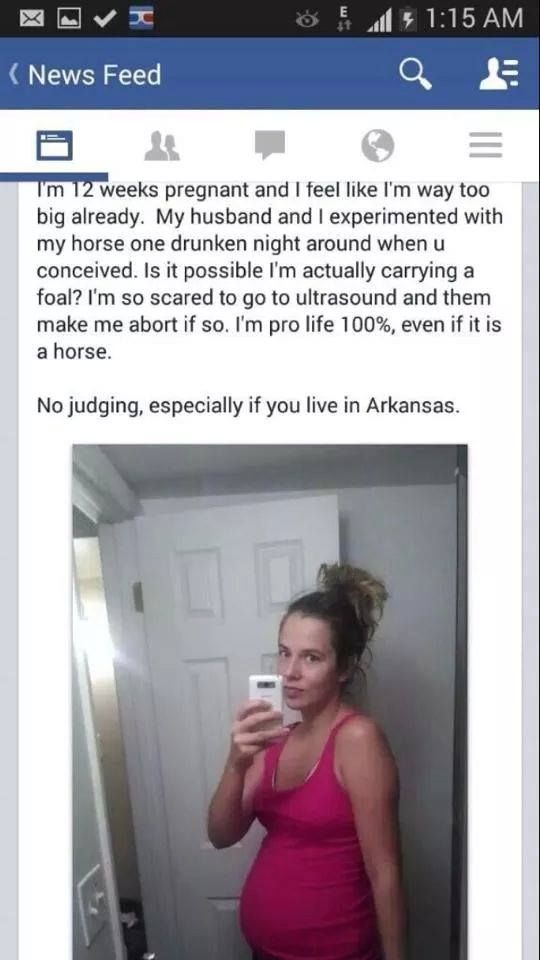This screenshot has height=960, width=540.
Task: Open the hamburger more menu
Action: click(486, 146)
